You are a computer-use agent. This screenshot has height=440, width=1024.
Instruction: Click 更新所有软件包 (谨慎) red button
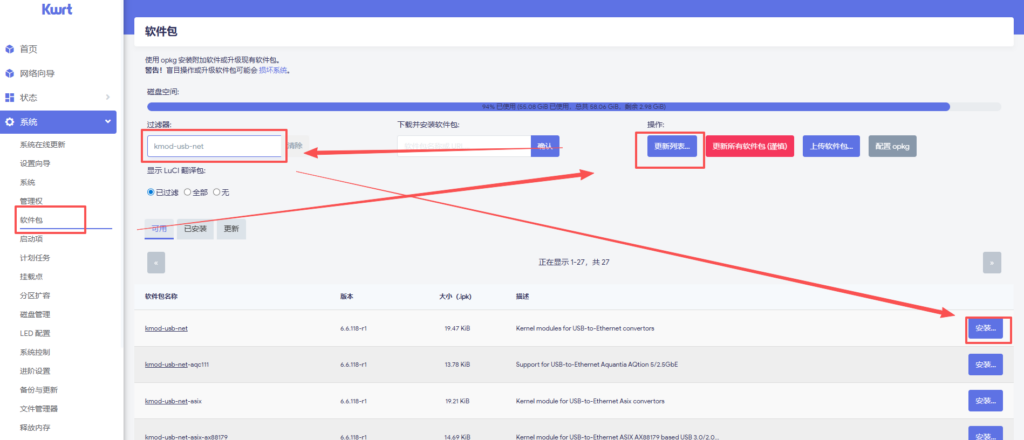[750, 146]
